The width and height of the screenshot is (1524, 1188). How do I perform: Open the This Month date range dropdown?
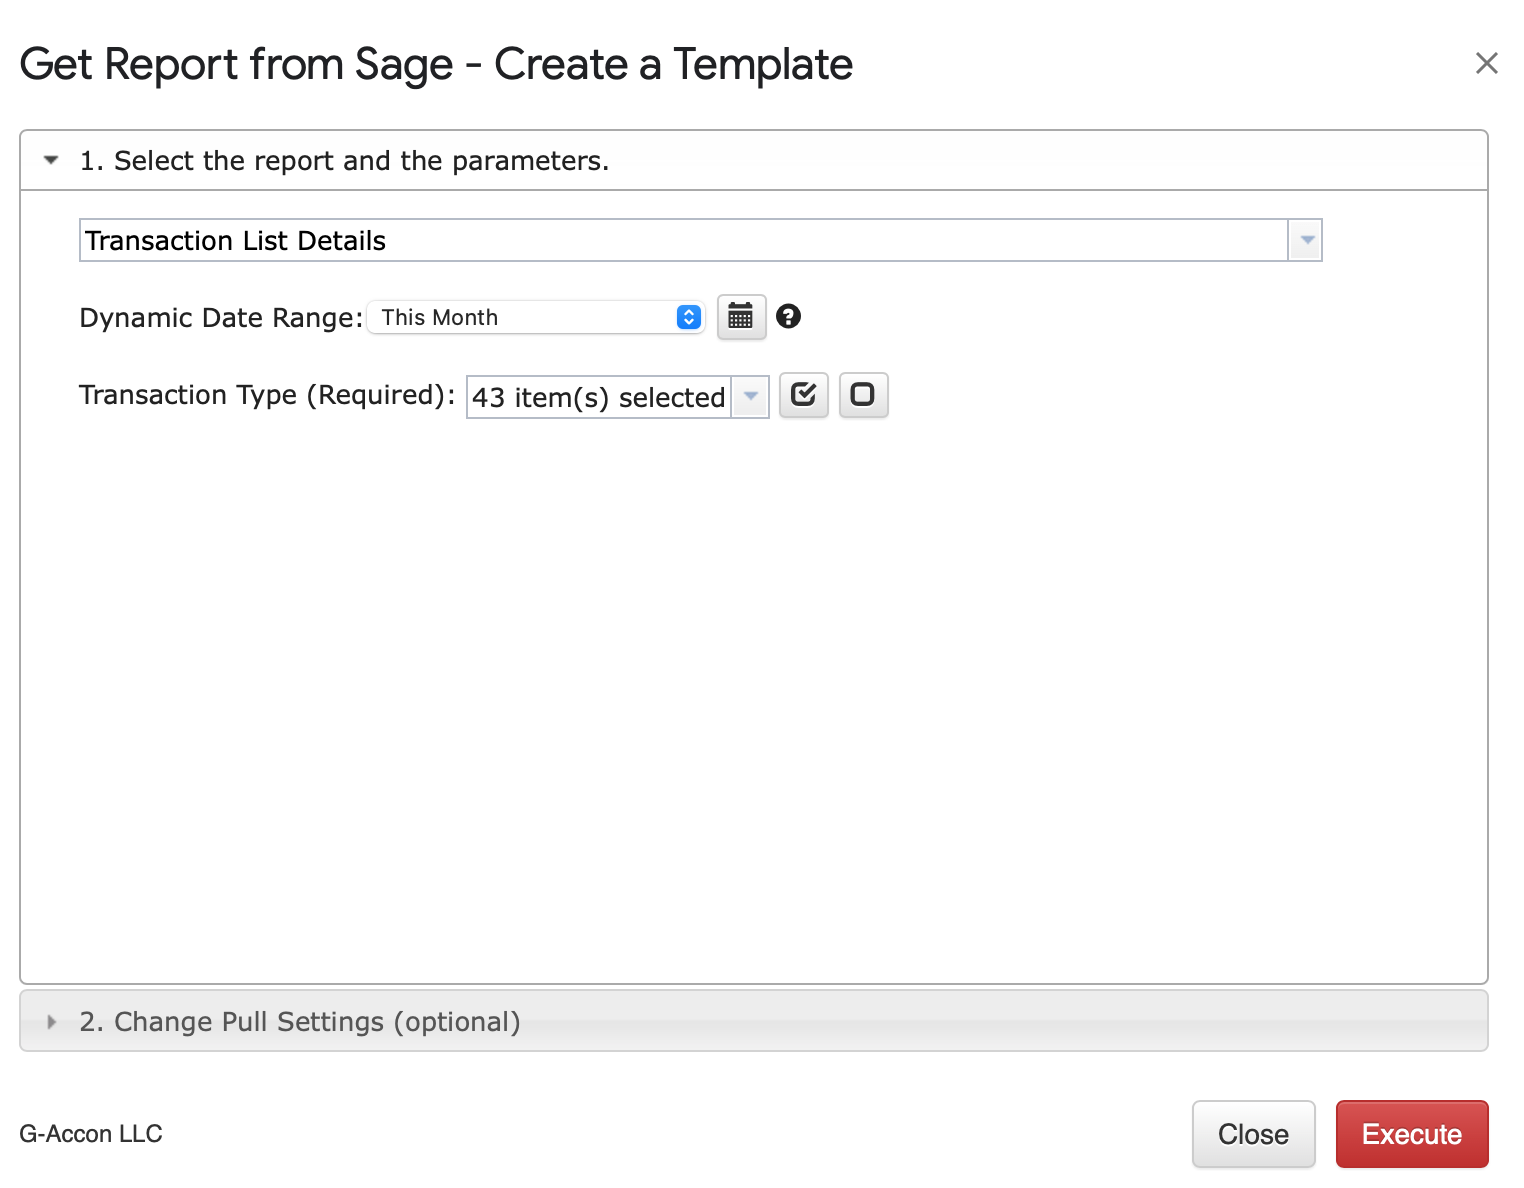[536, 317]
